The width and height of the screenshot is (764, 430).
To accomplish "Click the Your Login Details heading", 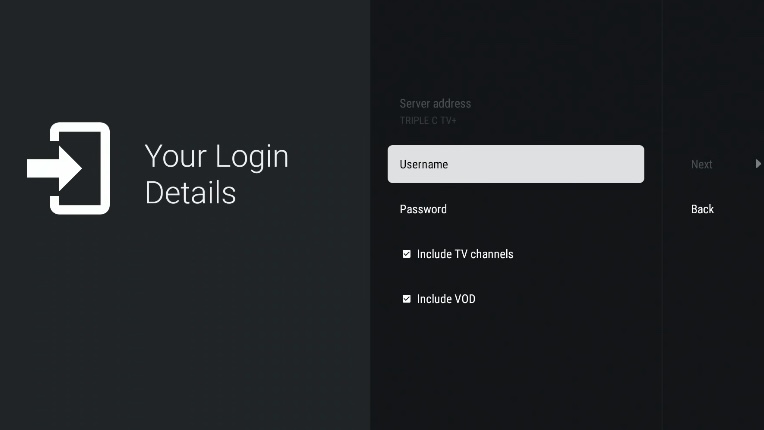I will click(216, 173).
